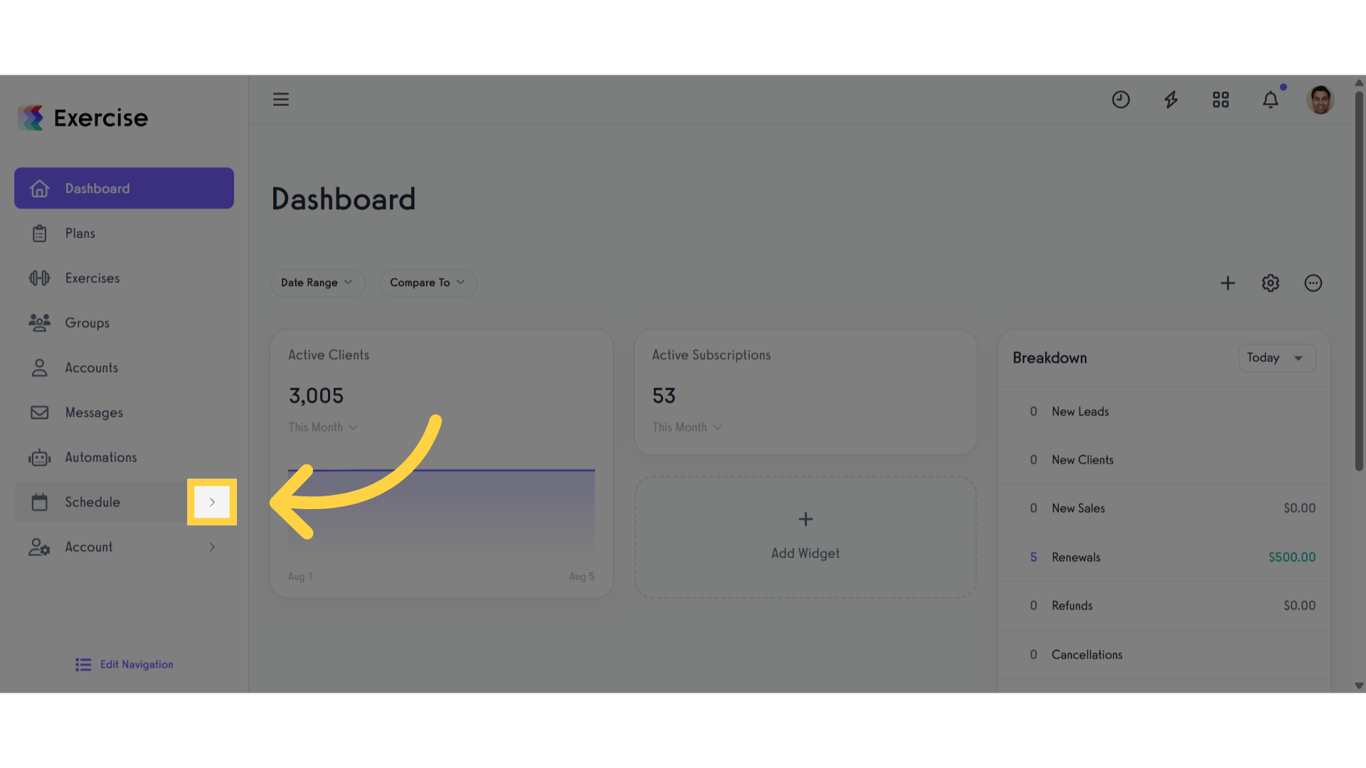Open the more options ellipsis icon
Viewport: 1366px width, 768px height.
pyautogui.click(x=1313, y=283)
